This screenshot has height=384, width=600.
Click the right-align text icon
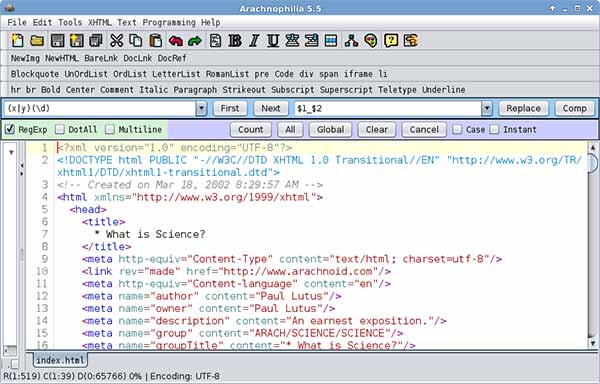(x=311, y=41)
